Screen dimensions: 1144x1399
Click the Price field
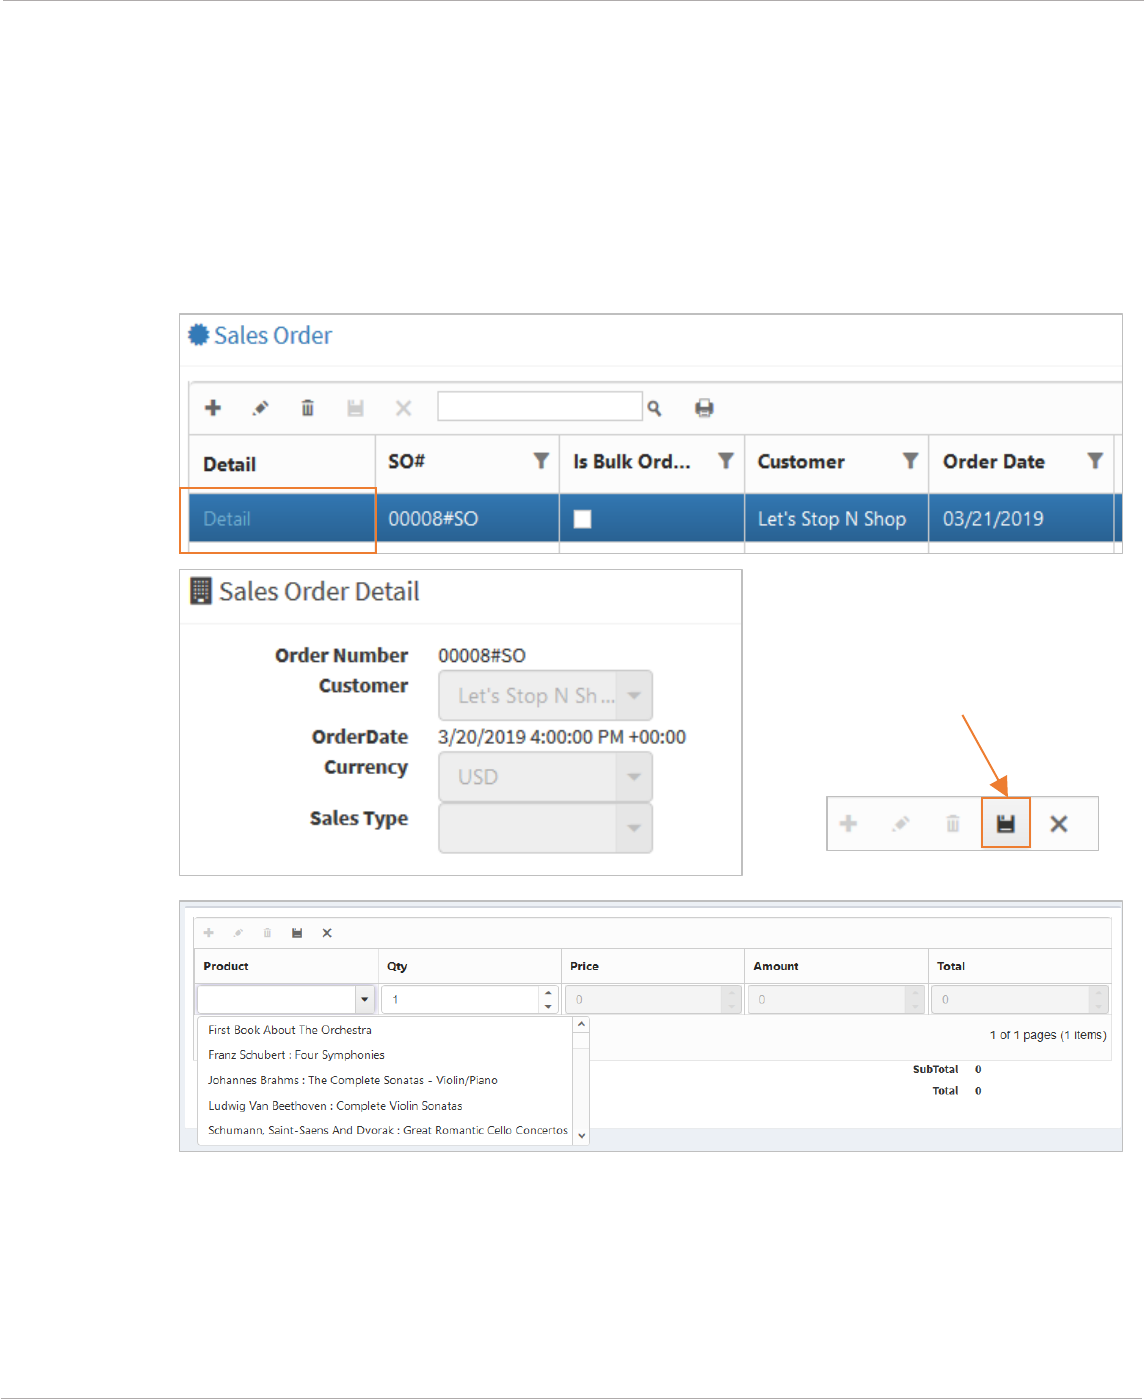click(644, 999)
